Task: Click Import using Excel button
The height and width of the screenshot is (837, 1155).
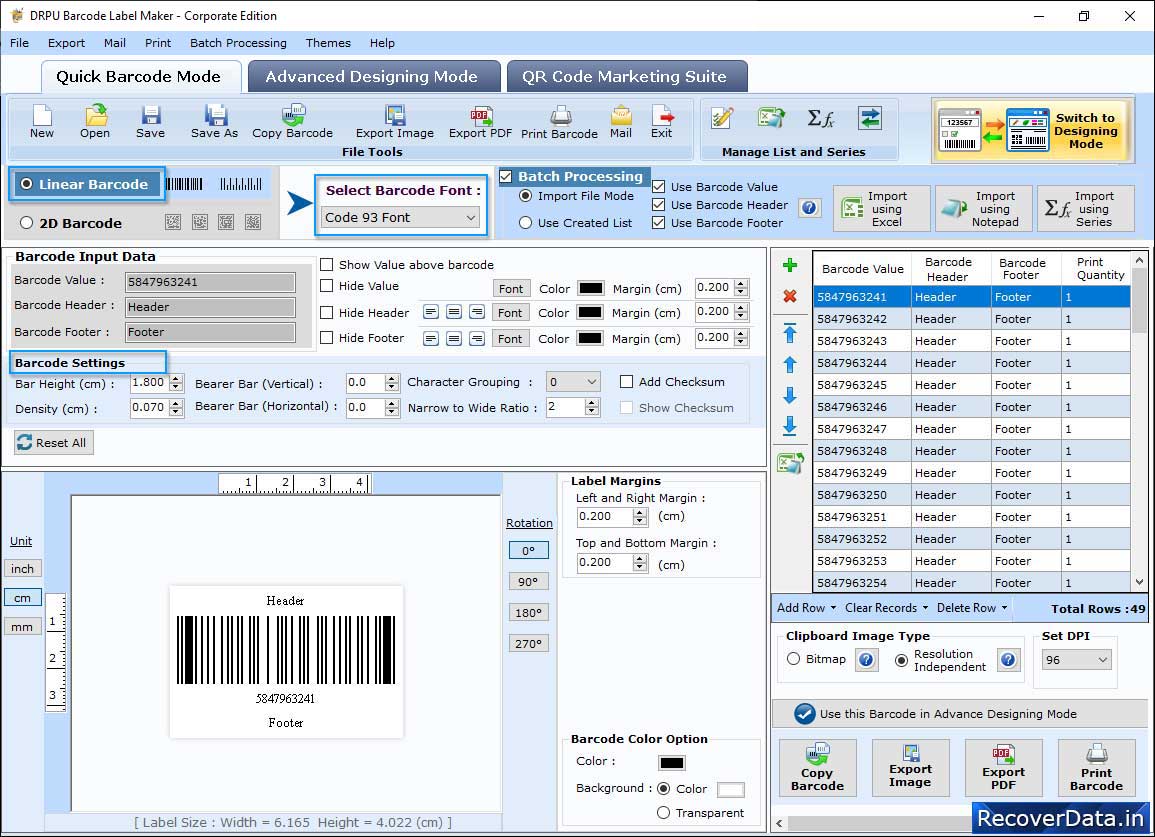Action: click(882, 209)
